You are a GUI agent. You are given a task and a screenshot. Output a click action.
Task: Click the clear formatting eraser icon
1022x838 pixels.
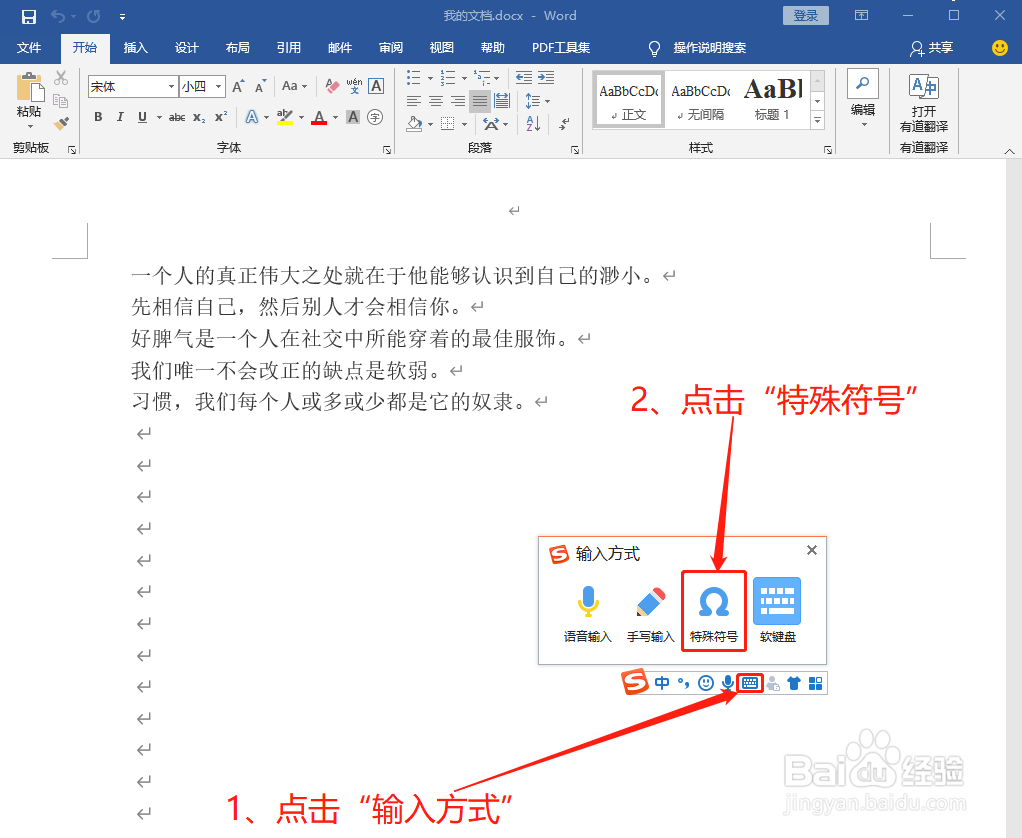pyautogui.click(x=332, y=86)
